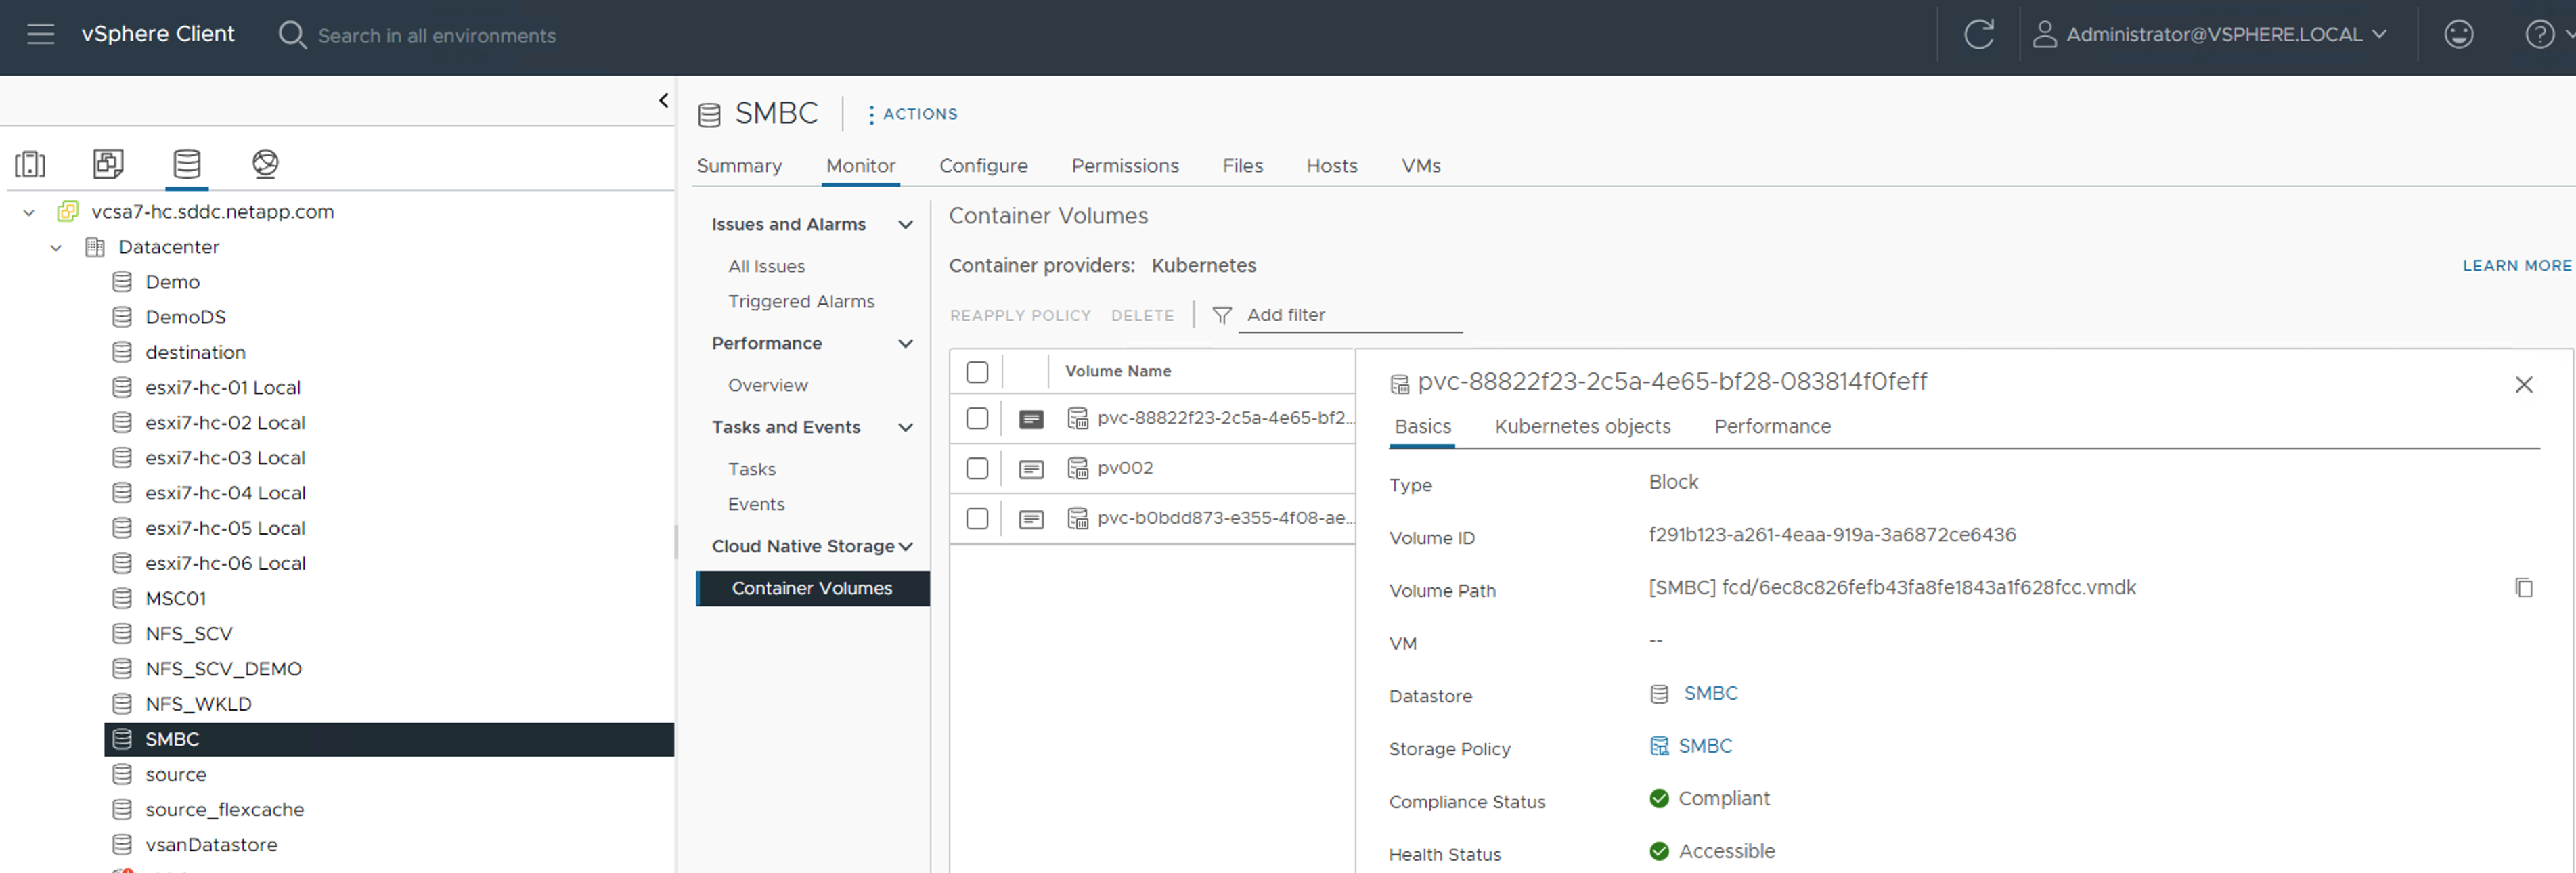Switch to Hosts and Clusters inventory view

(x=30, y=163)
